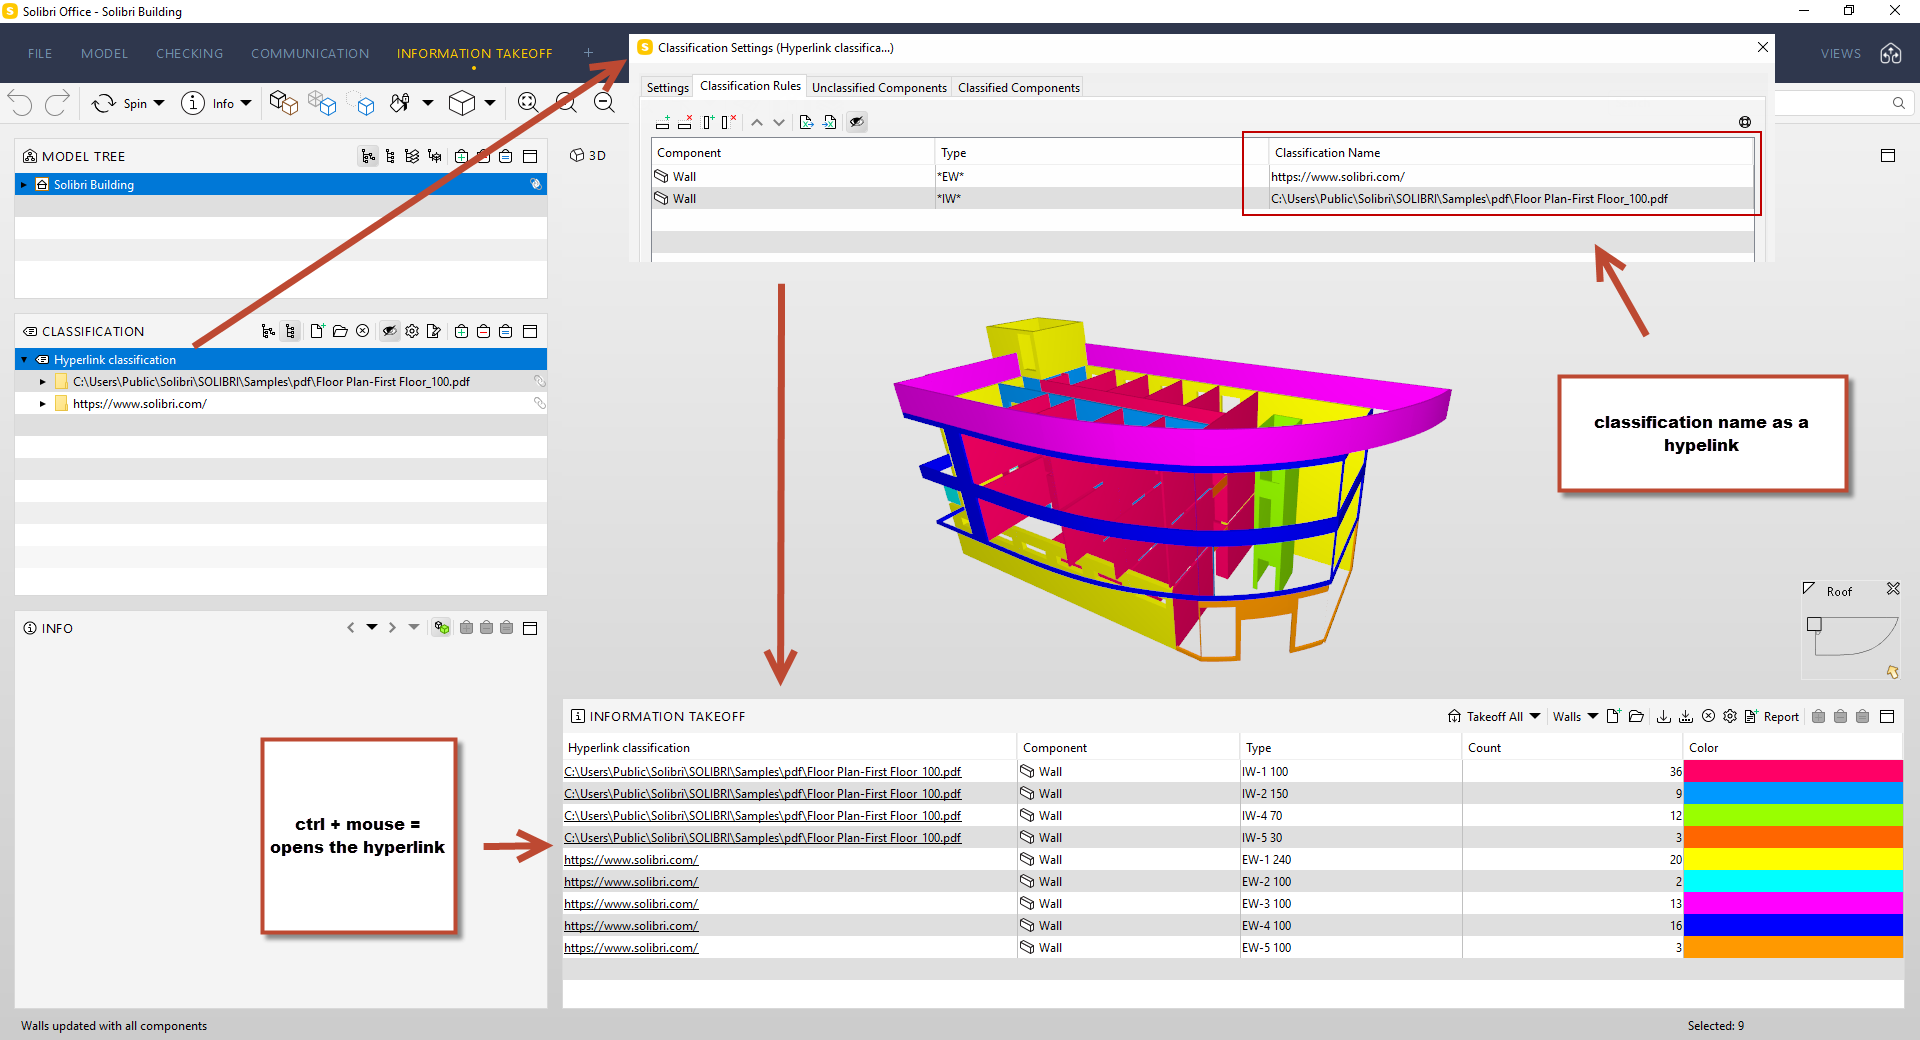Open the Floor Plan pdf link for IW-1 100

pyautogui.click(x=762, y=772)
